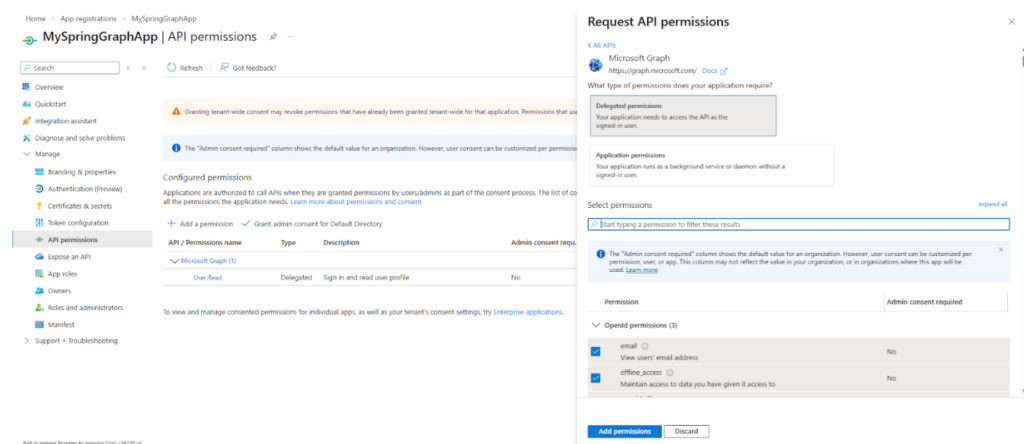This screenshot has width=1024, height=444.
Task: Click Learn more in info banner
Action: click(x=641, y=270)
